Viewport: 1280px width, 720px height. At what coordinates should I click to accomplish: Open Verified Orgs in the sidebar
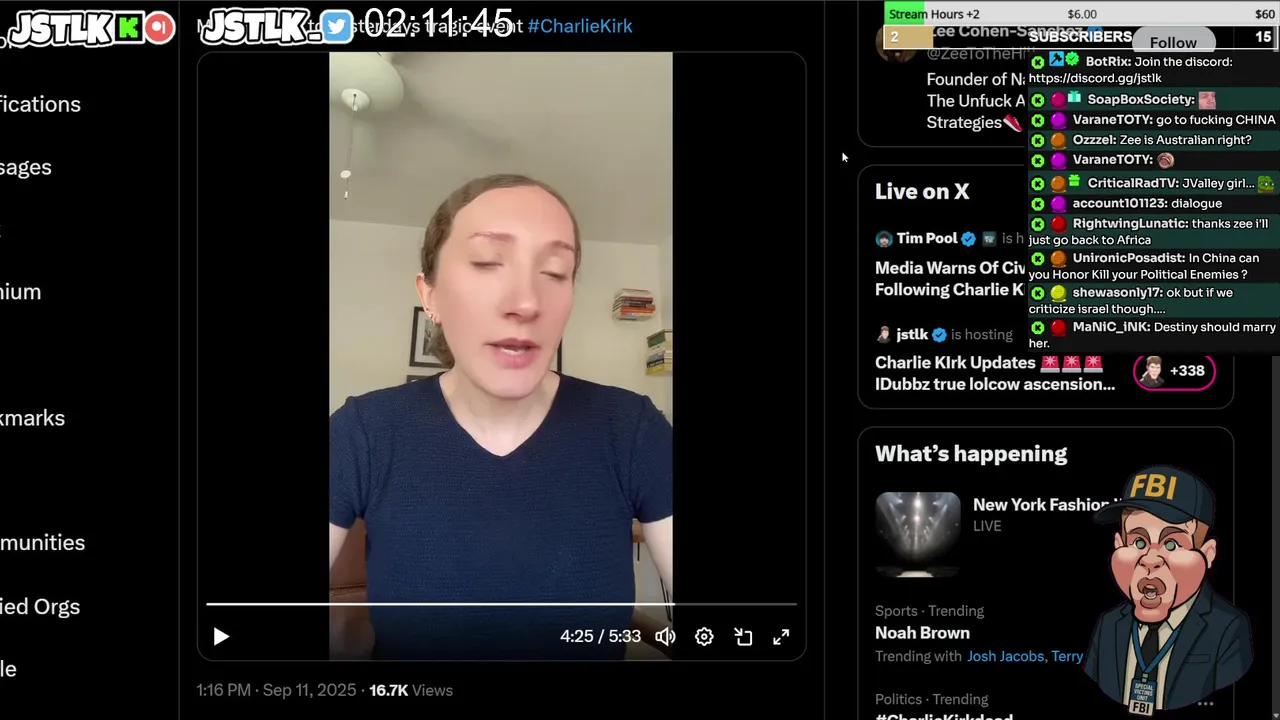click(x=39, y=606)
